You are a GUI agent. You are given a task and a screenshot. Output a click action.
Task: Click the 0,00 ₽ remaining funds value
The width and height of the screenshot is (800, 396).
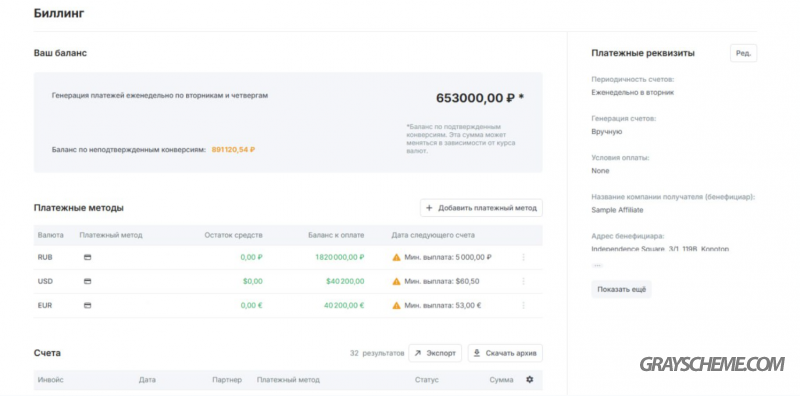tap(252, 258)
